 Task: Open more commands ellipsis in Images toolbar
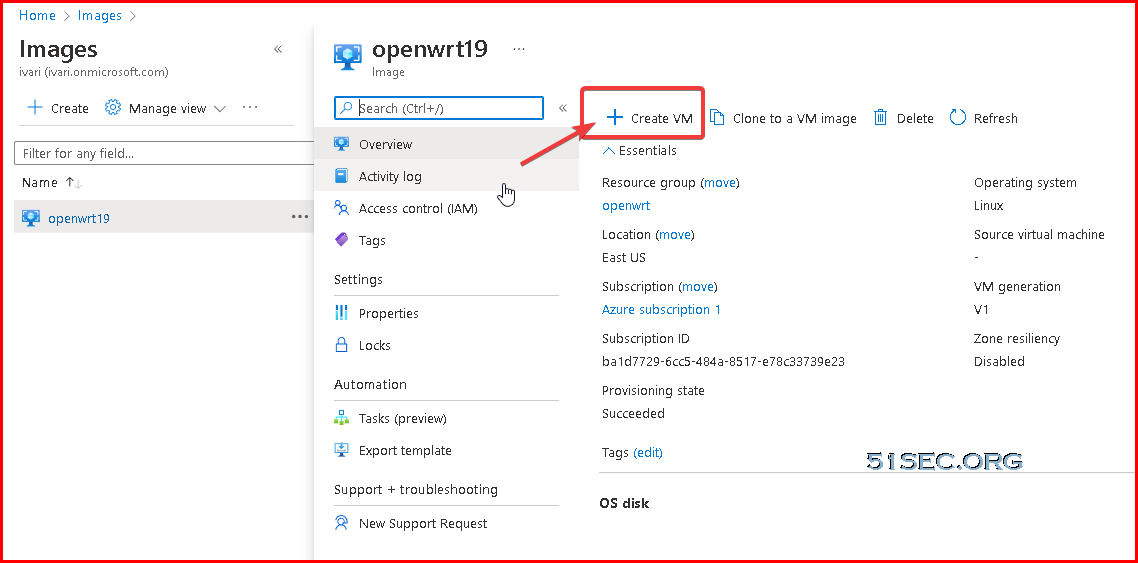[250, 107]
